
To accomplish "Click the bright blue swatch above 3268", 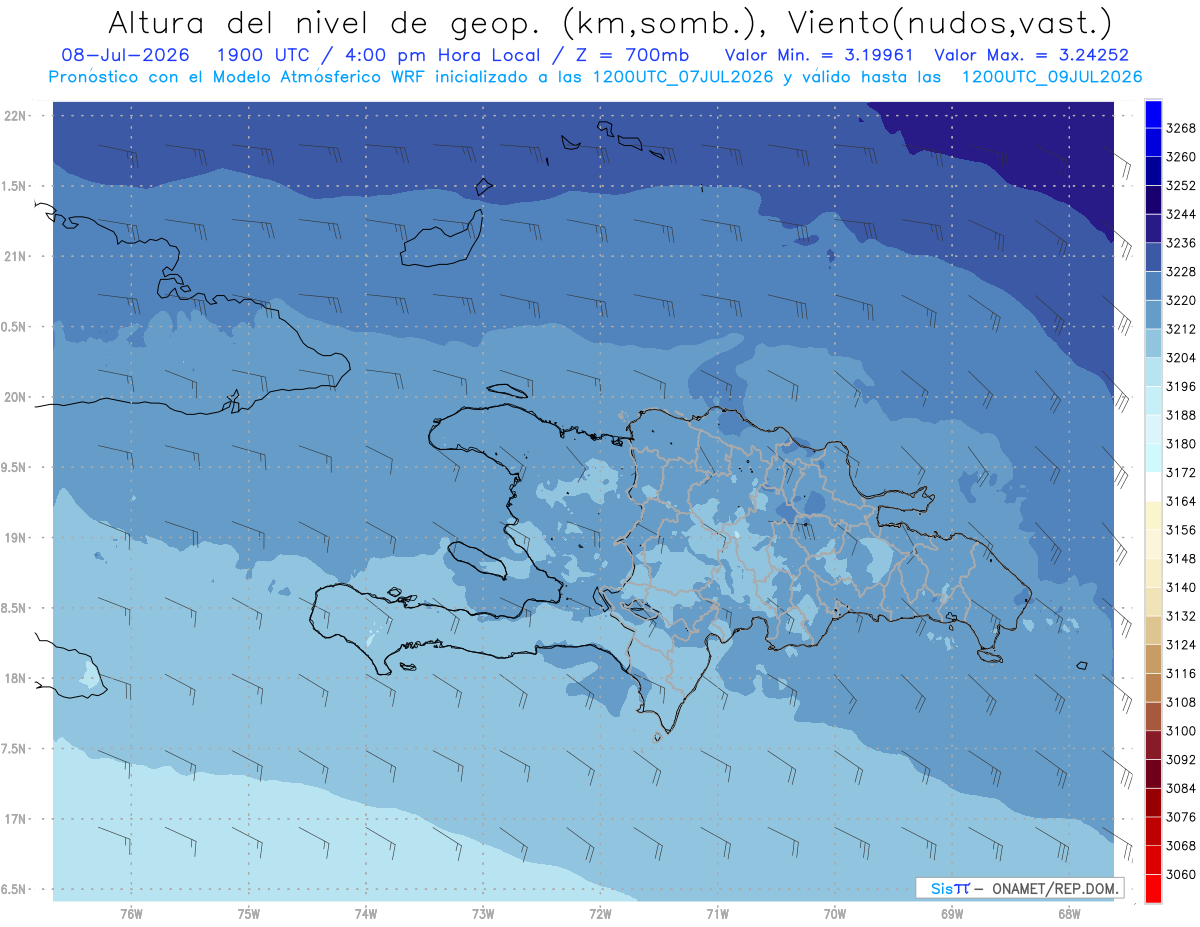I will tap(1153, 114).
